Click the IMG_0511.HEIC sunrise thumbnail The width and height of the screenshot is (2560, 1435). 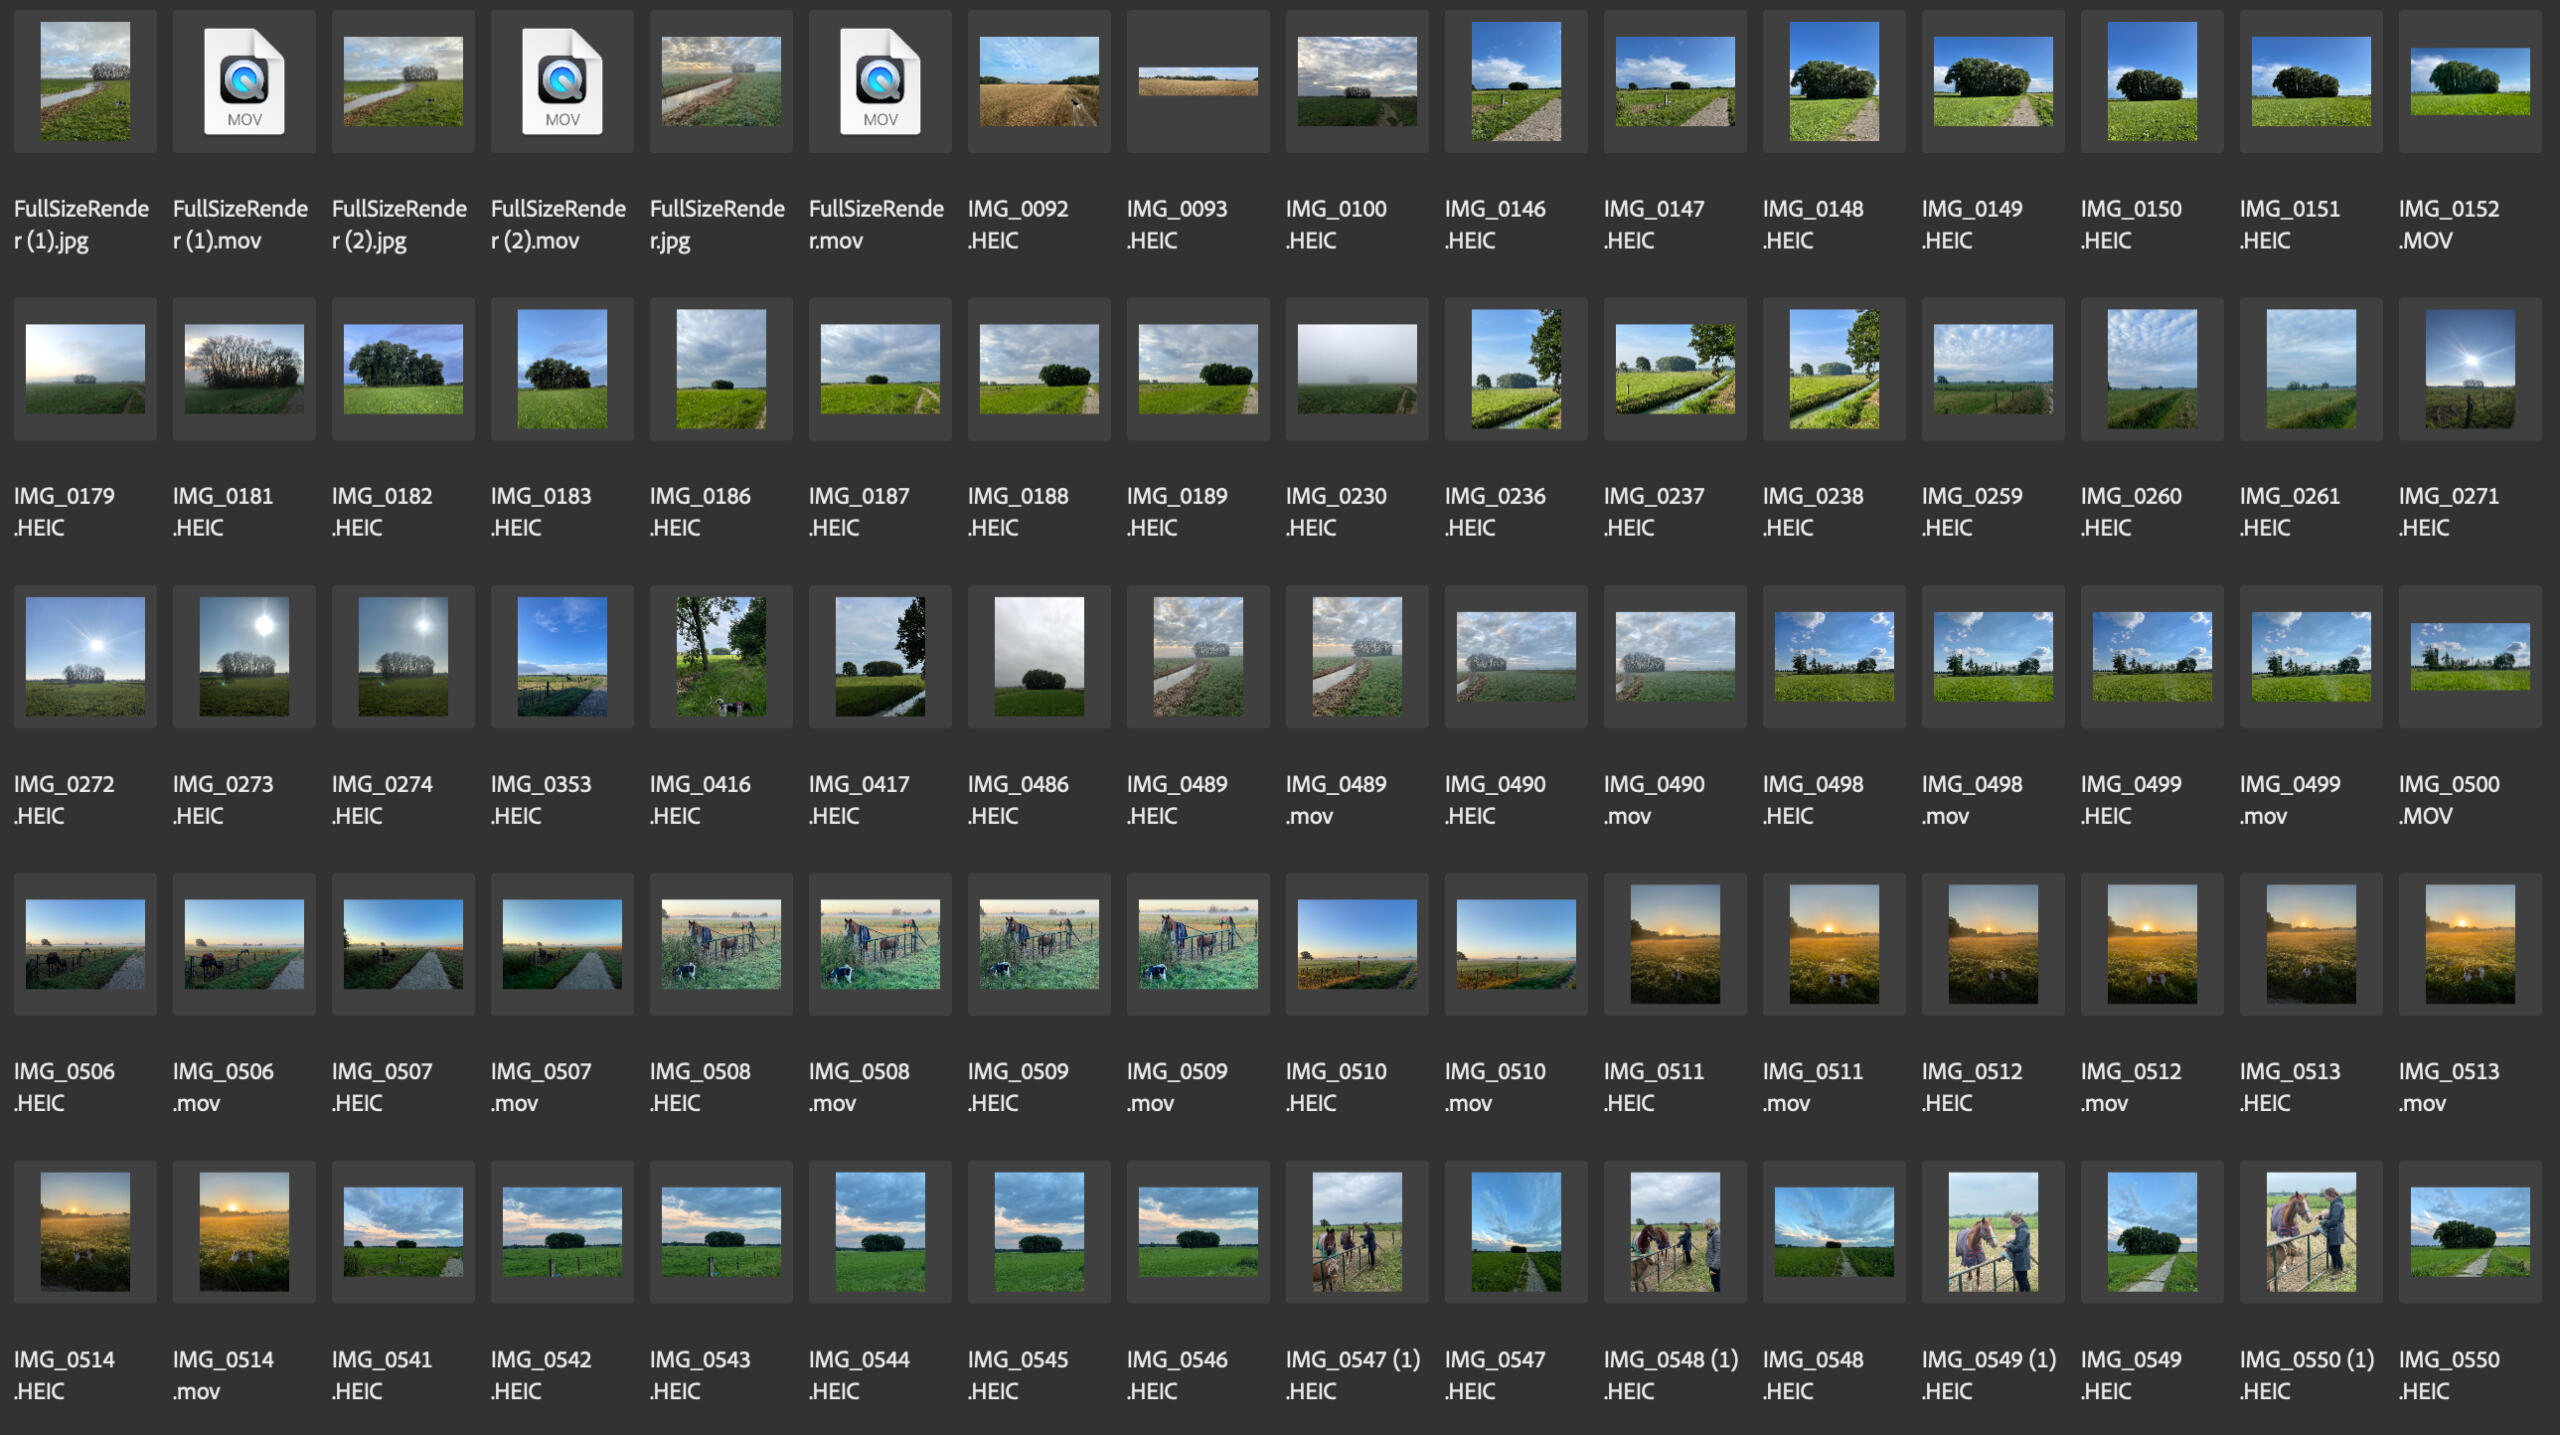coord(1675,944)
